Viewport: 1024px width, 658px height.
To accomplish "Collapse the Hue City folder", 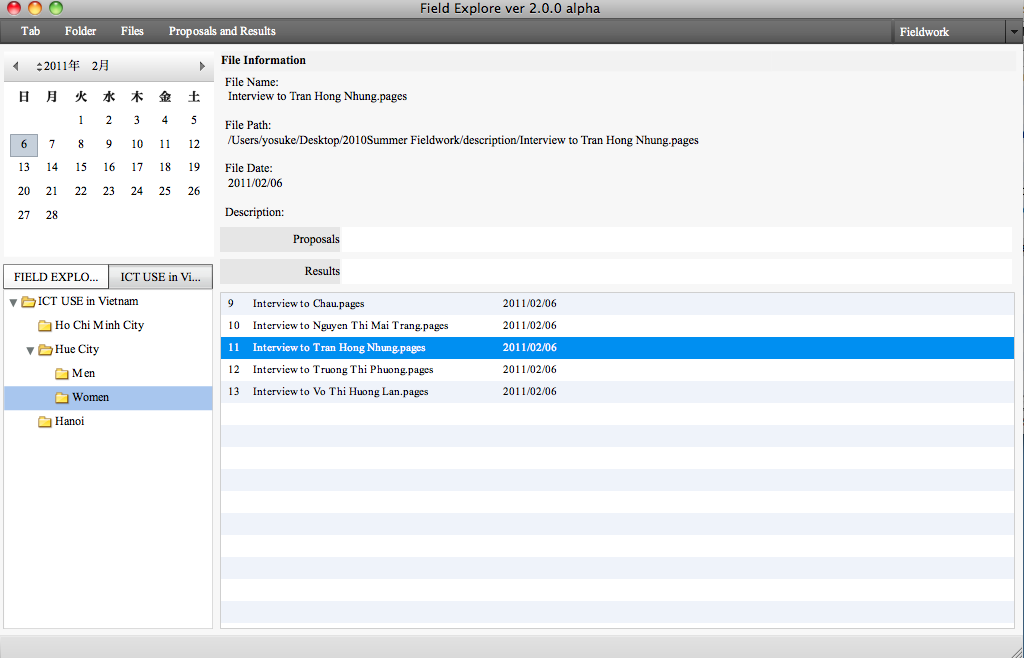I will point(30,350).
